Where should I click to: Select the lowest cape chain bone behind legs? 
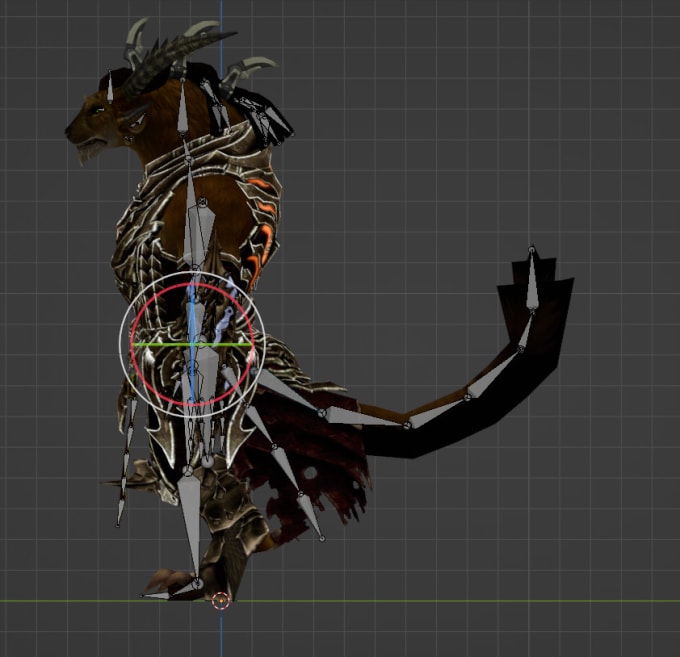coord(311,517)
